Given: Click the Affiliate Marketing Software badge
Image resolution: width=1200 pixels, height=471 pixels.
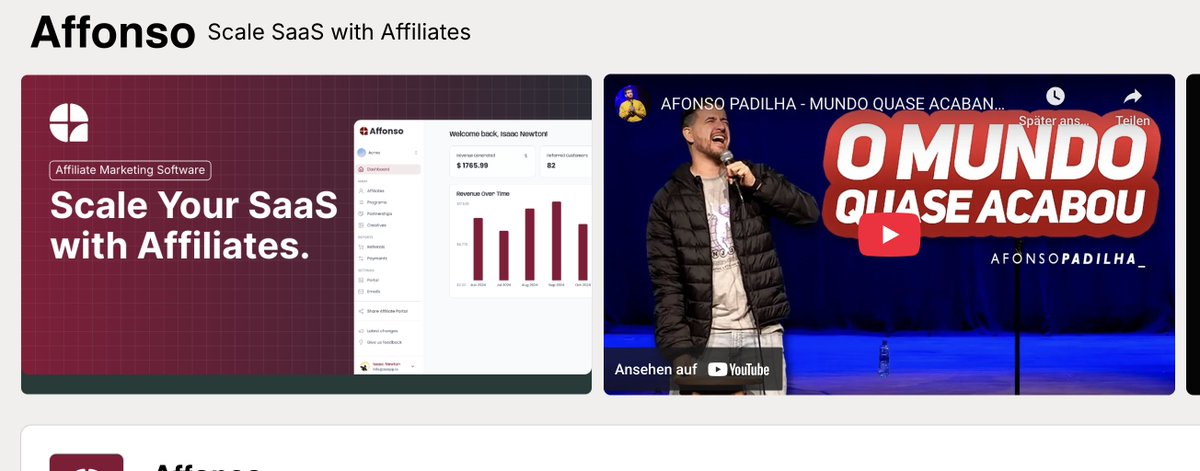Looking at the screenshot, I should tap(130, 170).
